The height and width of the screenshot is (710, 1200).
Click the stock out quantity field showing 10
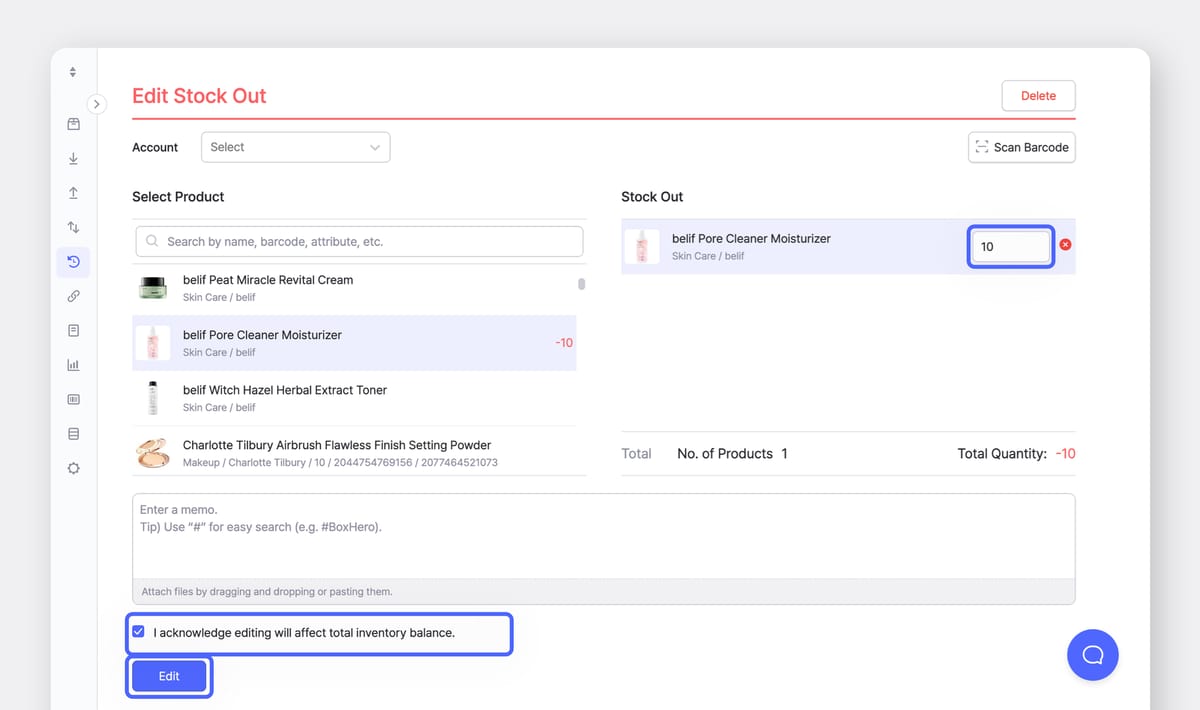point(1010,246)
